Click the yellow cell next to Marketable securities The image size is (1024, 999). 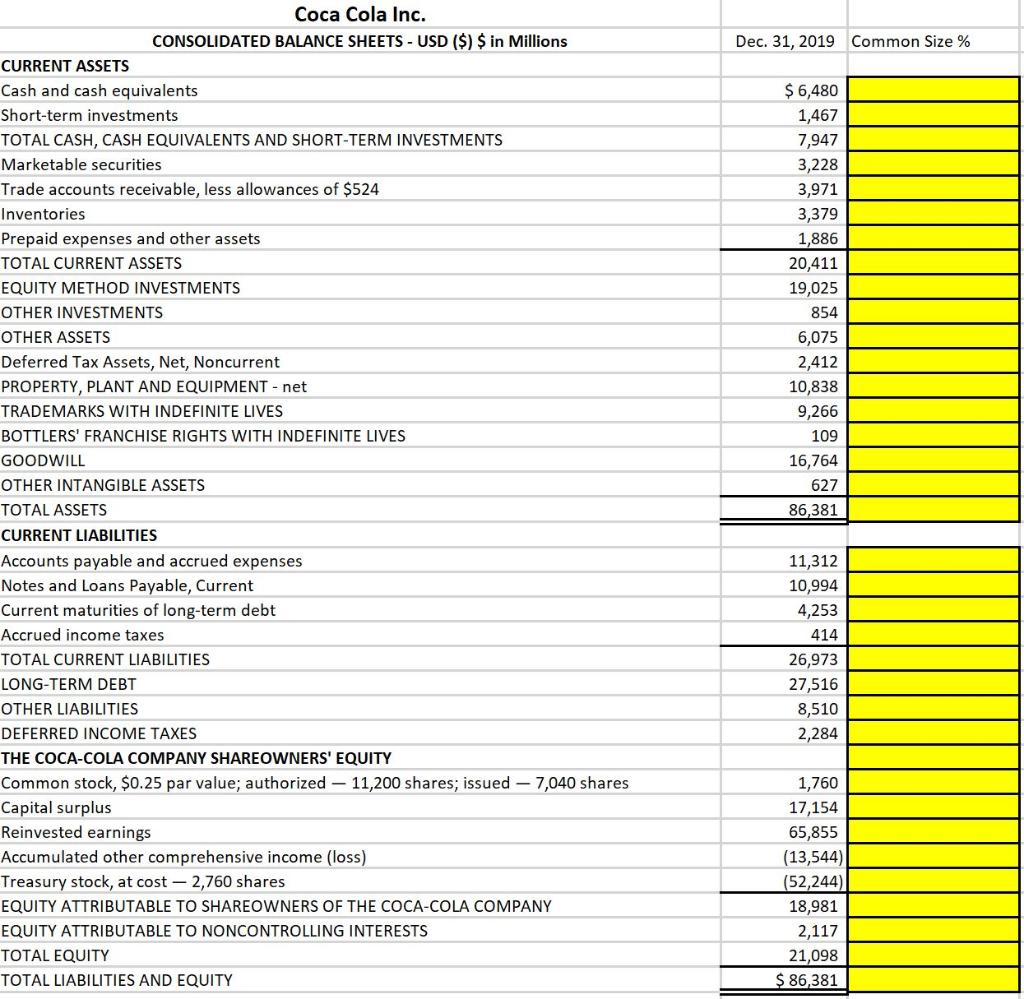pyautogui.click(x=933, y=164)
